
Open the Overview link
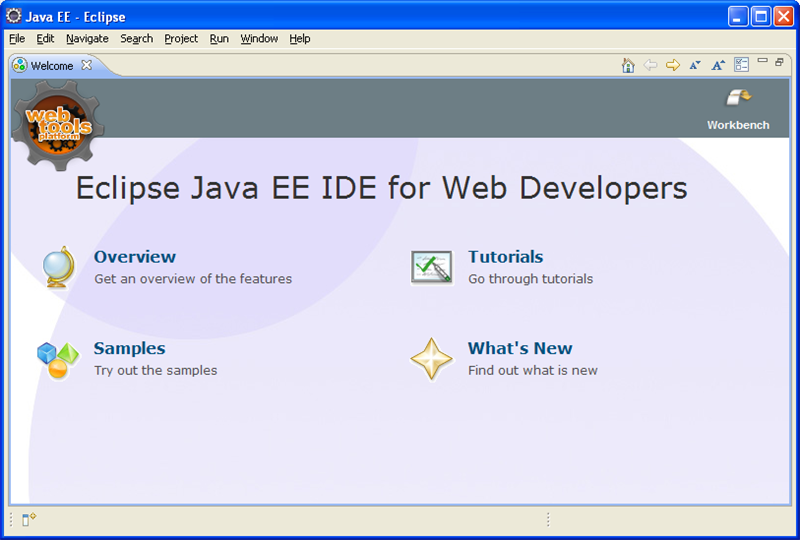[x=135, y=257]
